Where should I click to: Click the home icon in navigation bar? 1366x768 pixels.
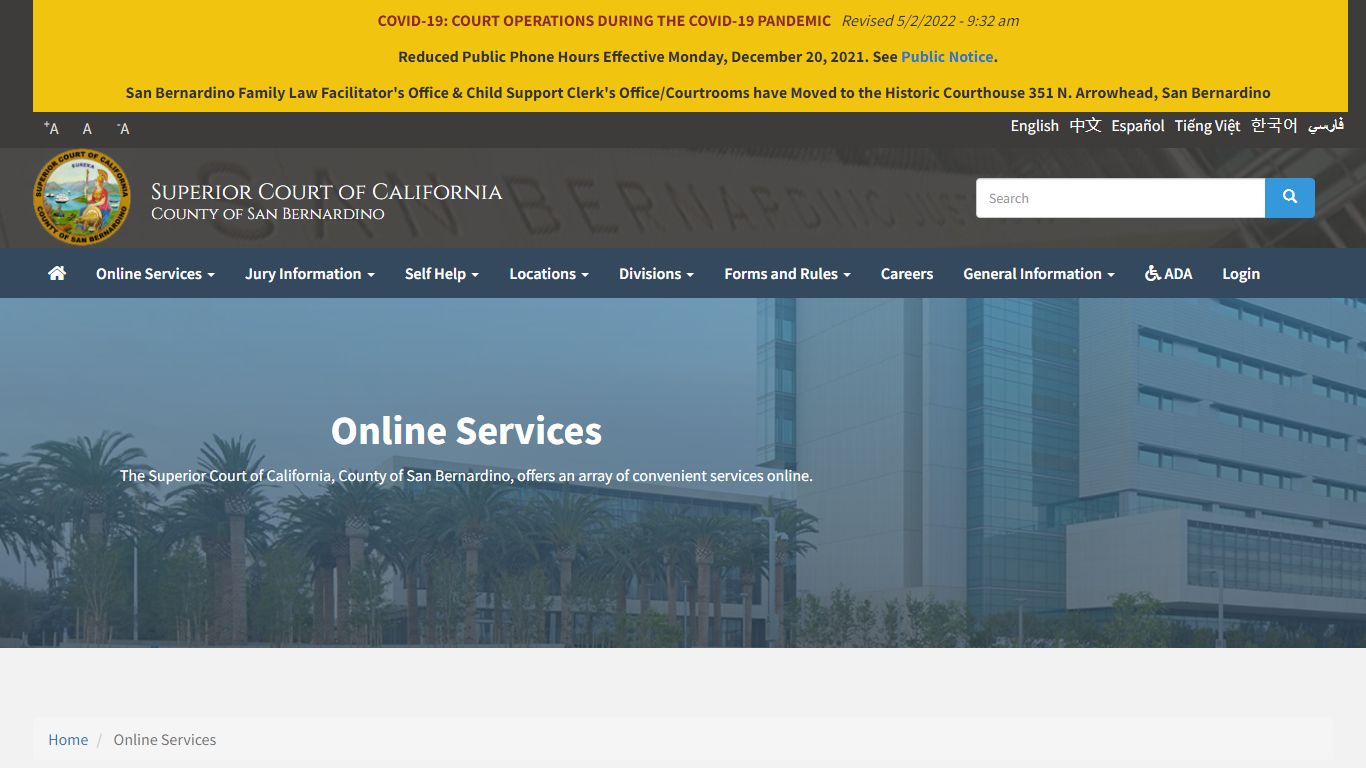coord(57,273)
